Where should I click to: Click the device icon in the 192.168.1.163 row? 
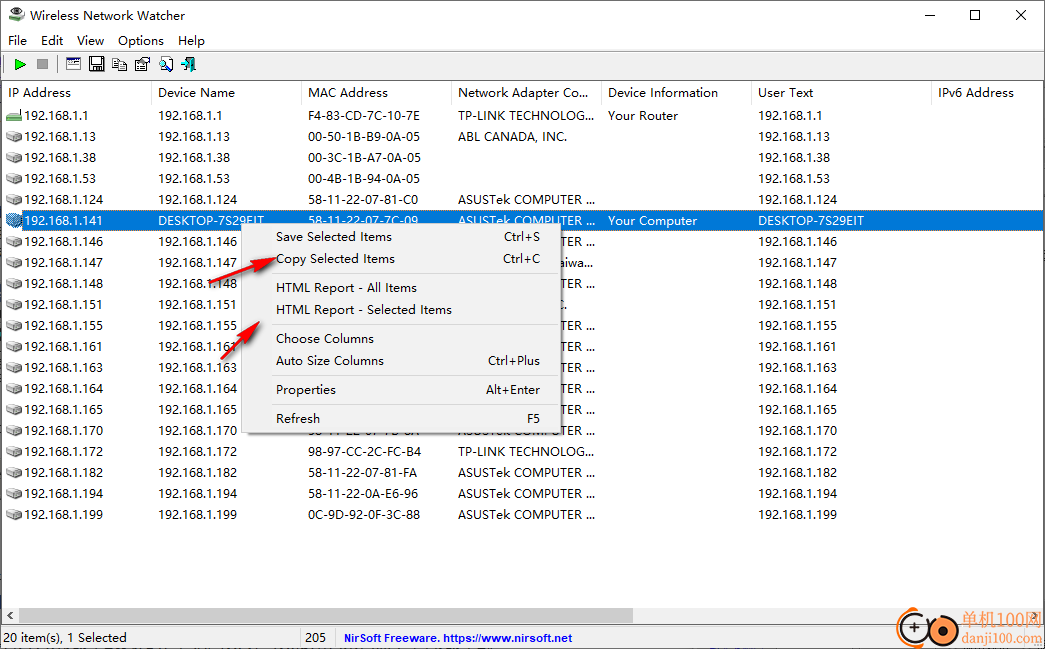pyautogui.click(x=14, y=368)
